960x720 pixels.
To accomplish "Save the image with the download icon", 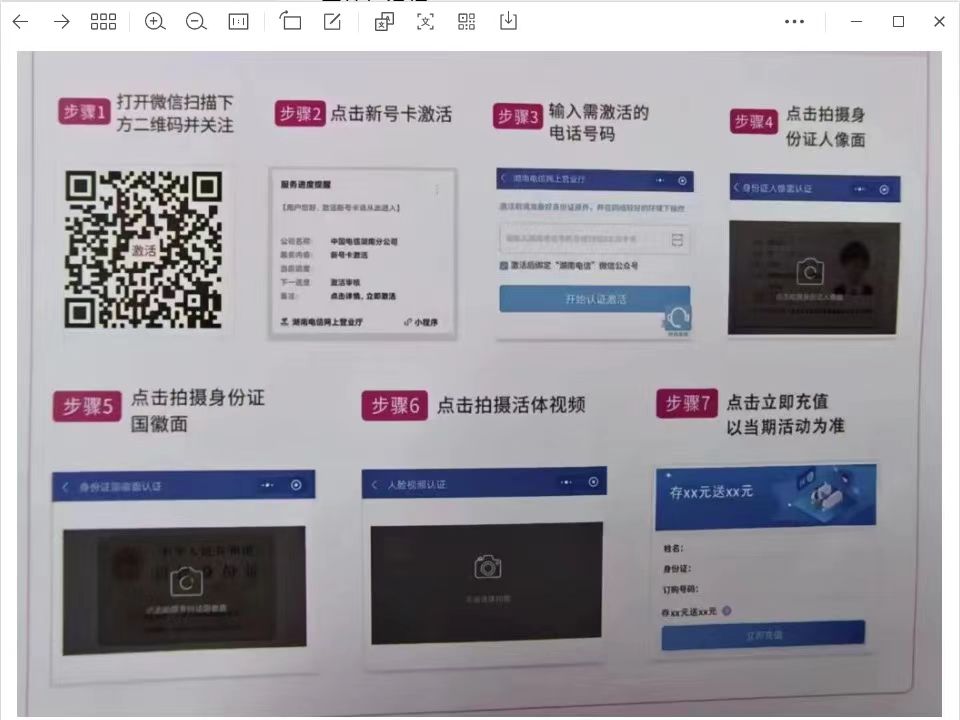I will click(507, 21).
